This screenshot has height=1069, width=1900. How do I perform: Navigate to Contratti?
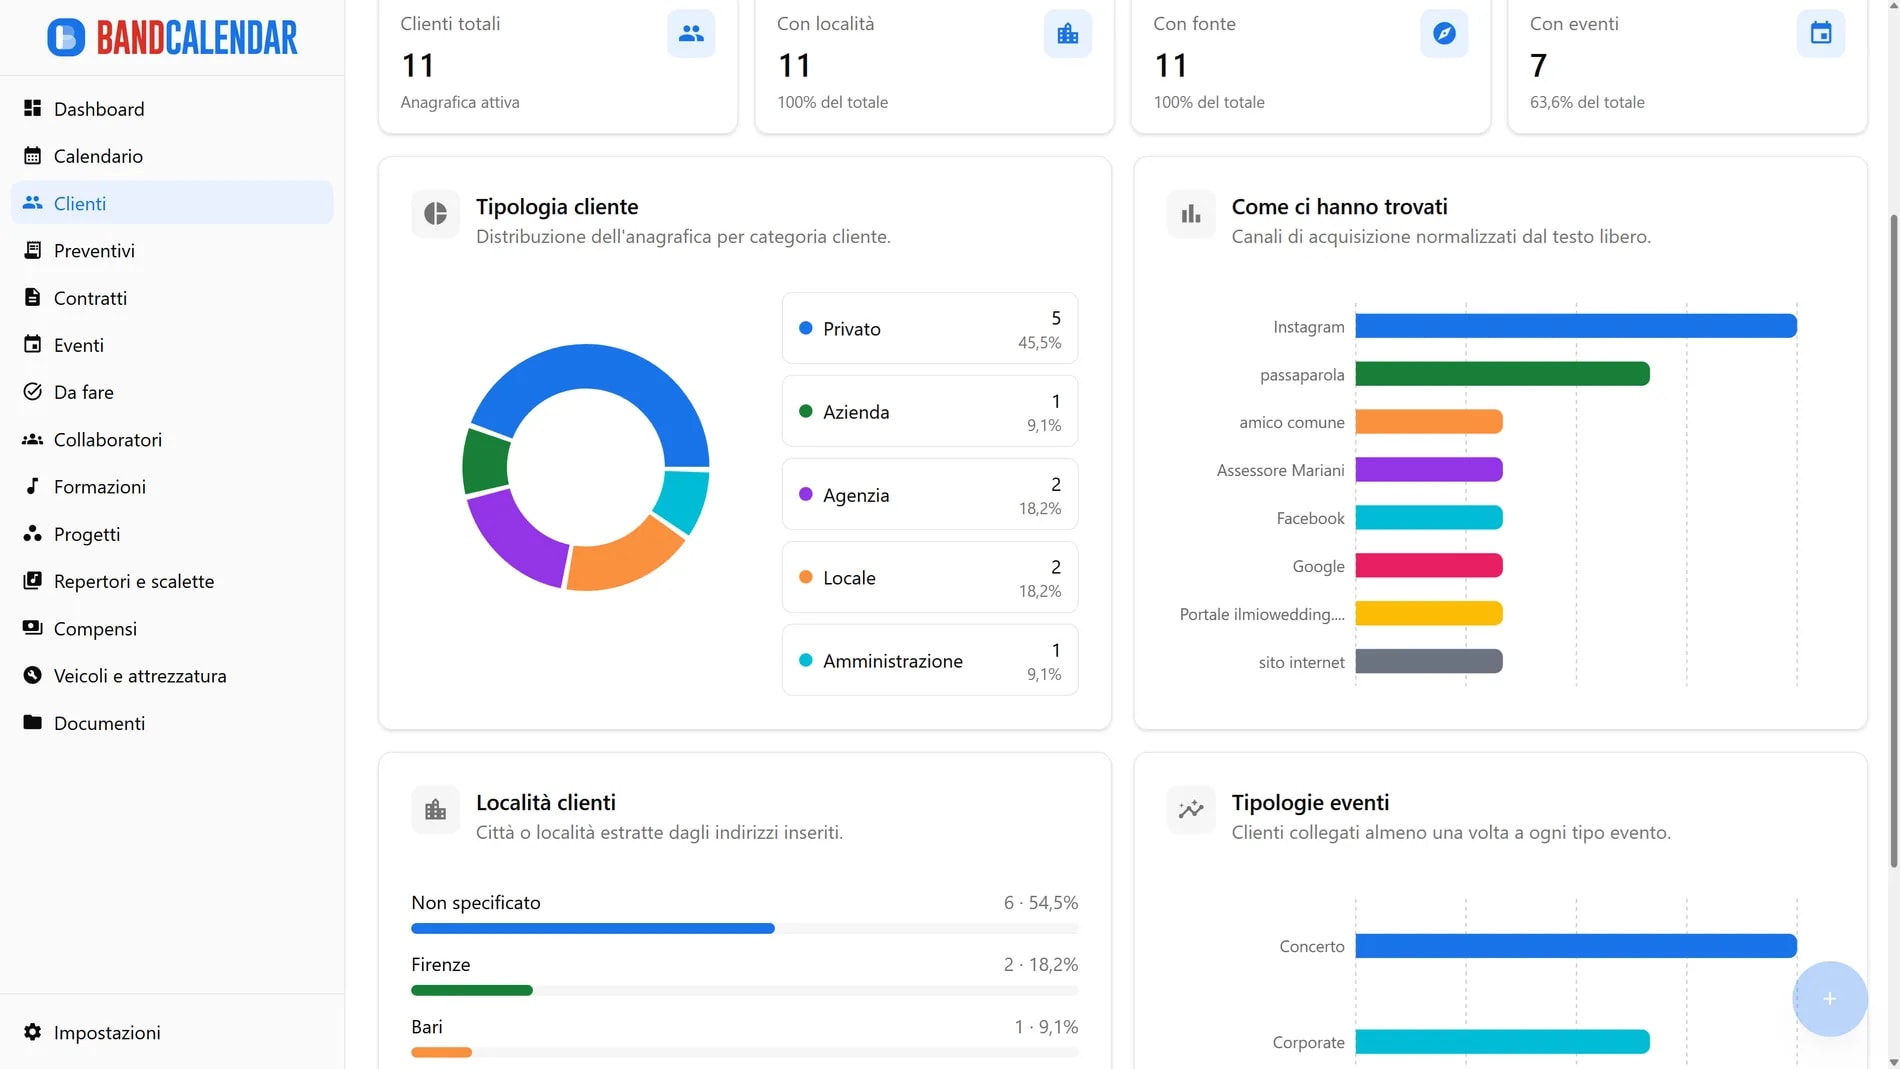[x=172, y=297]
